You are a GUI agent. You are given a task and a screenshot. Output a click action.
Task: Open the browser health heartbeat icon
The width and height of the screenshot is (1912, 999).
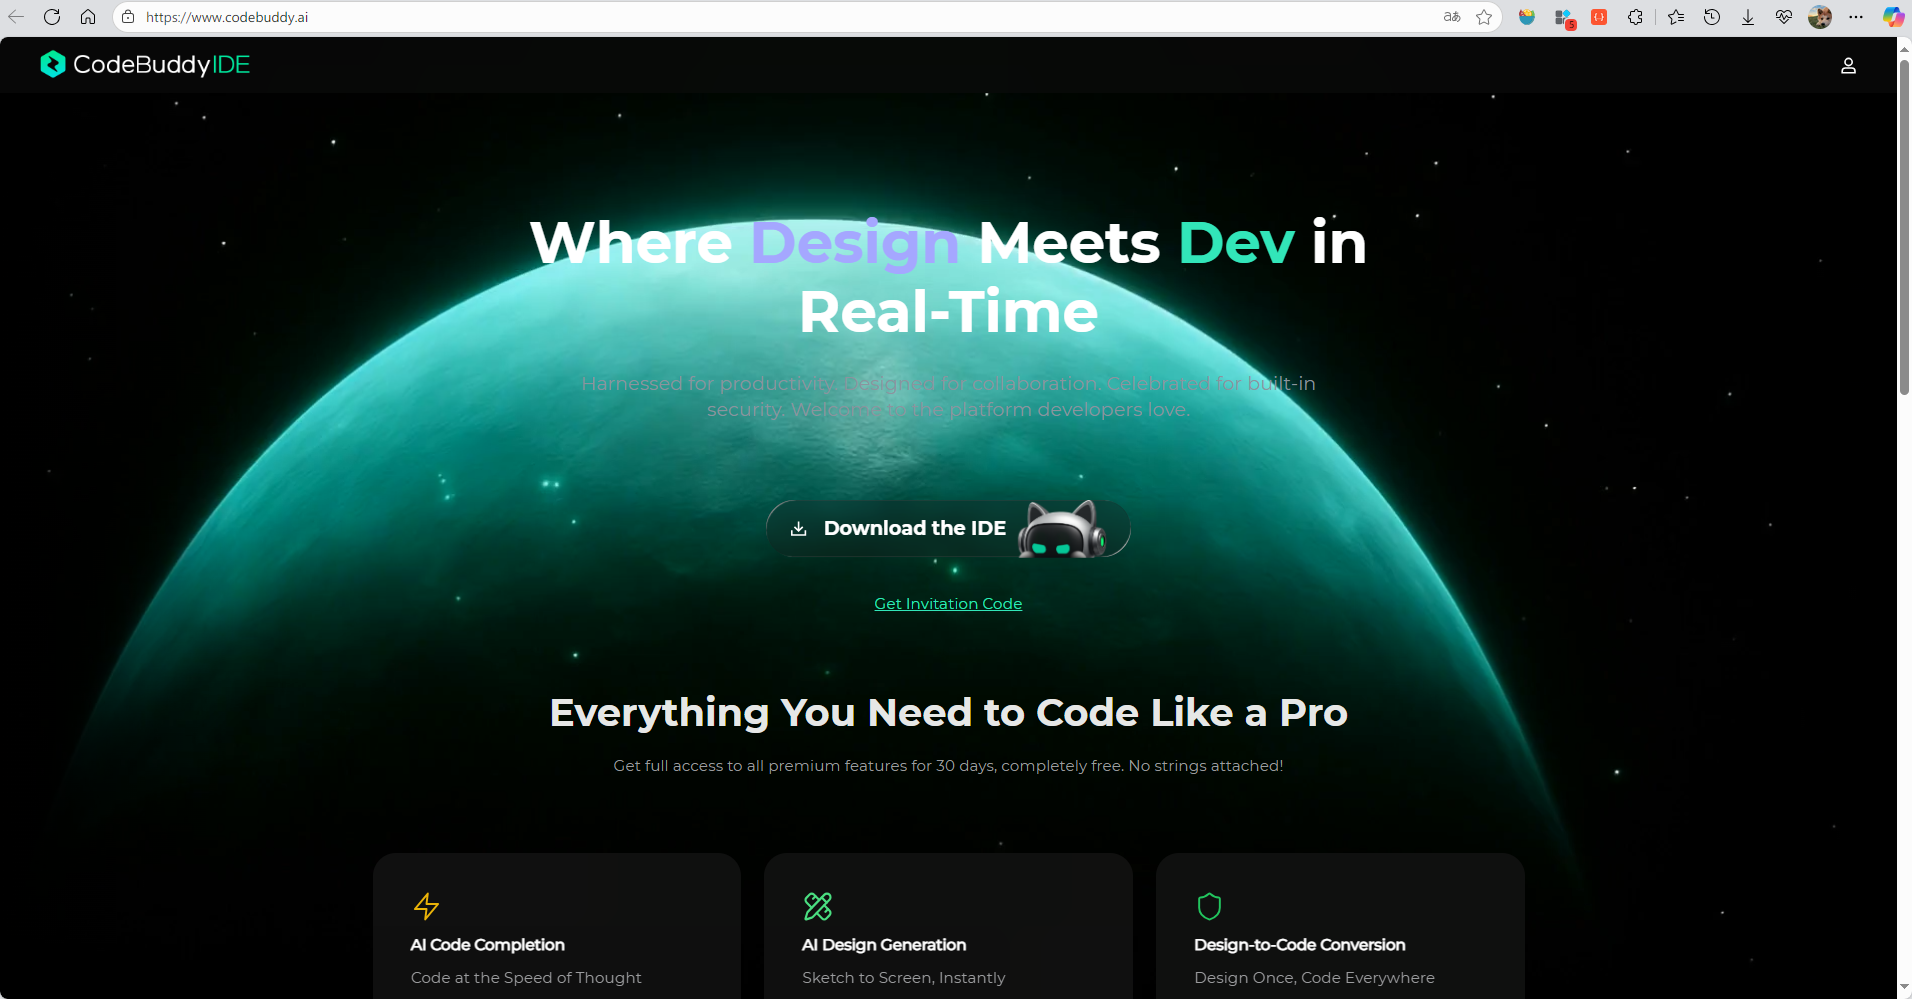[x=1784, y=17]
